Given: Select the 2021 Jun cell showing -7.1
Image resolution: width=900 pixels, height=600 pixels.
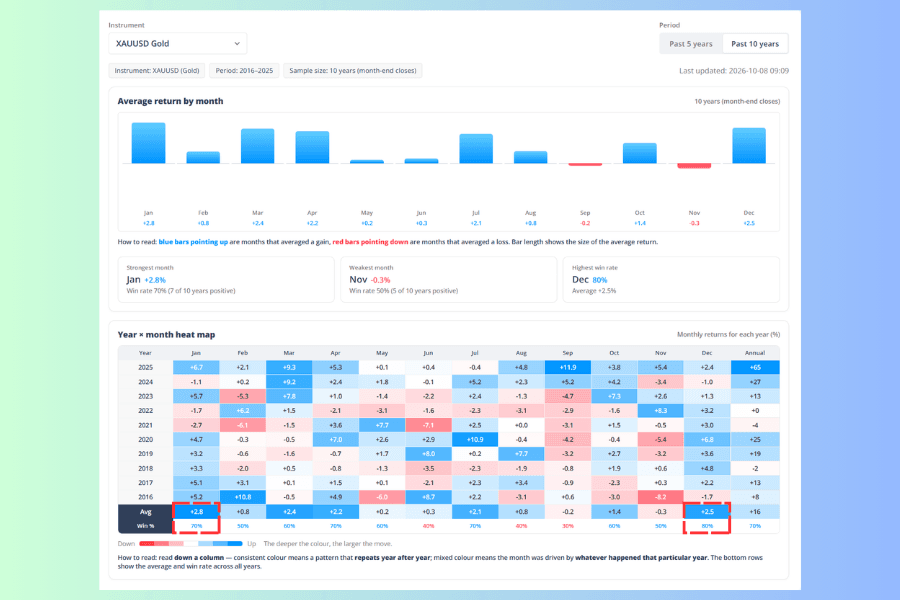Looking at the screenshot, I should pos(428,425).
